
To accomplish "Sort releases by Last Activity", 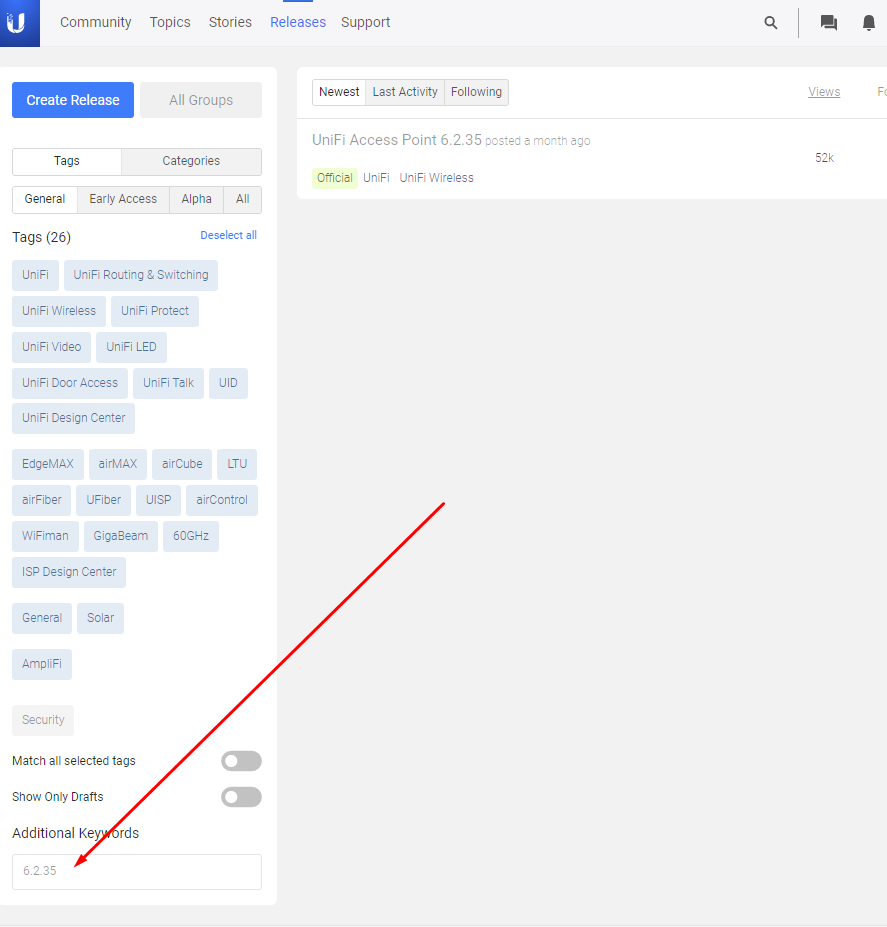I will point(405,92).
